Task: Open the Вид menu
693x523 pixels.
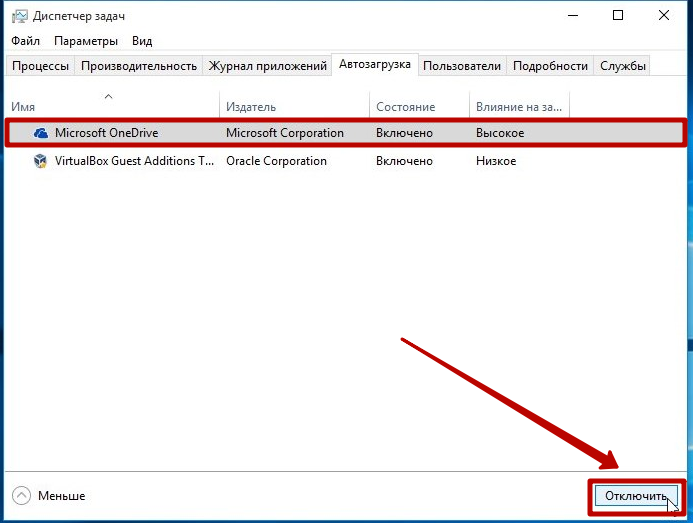Action: tap(142, 41)
